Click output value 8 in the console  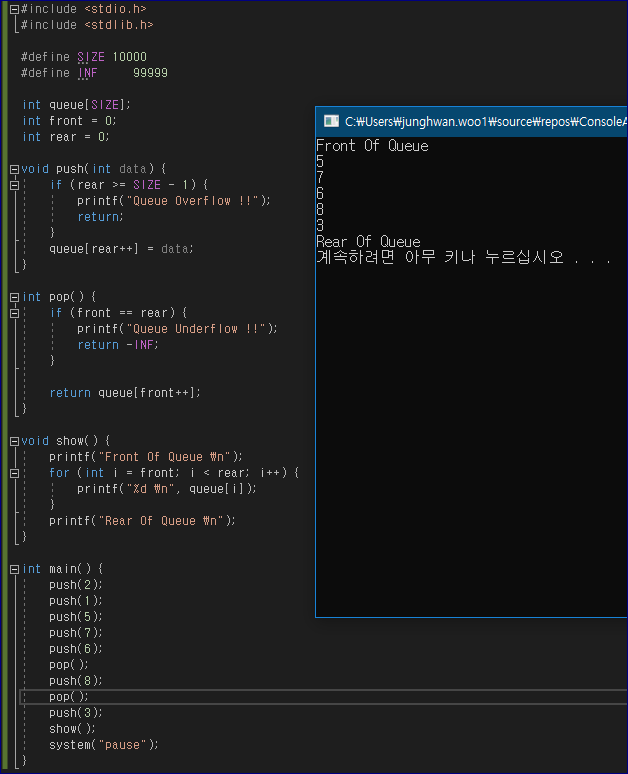pos(320,209)
